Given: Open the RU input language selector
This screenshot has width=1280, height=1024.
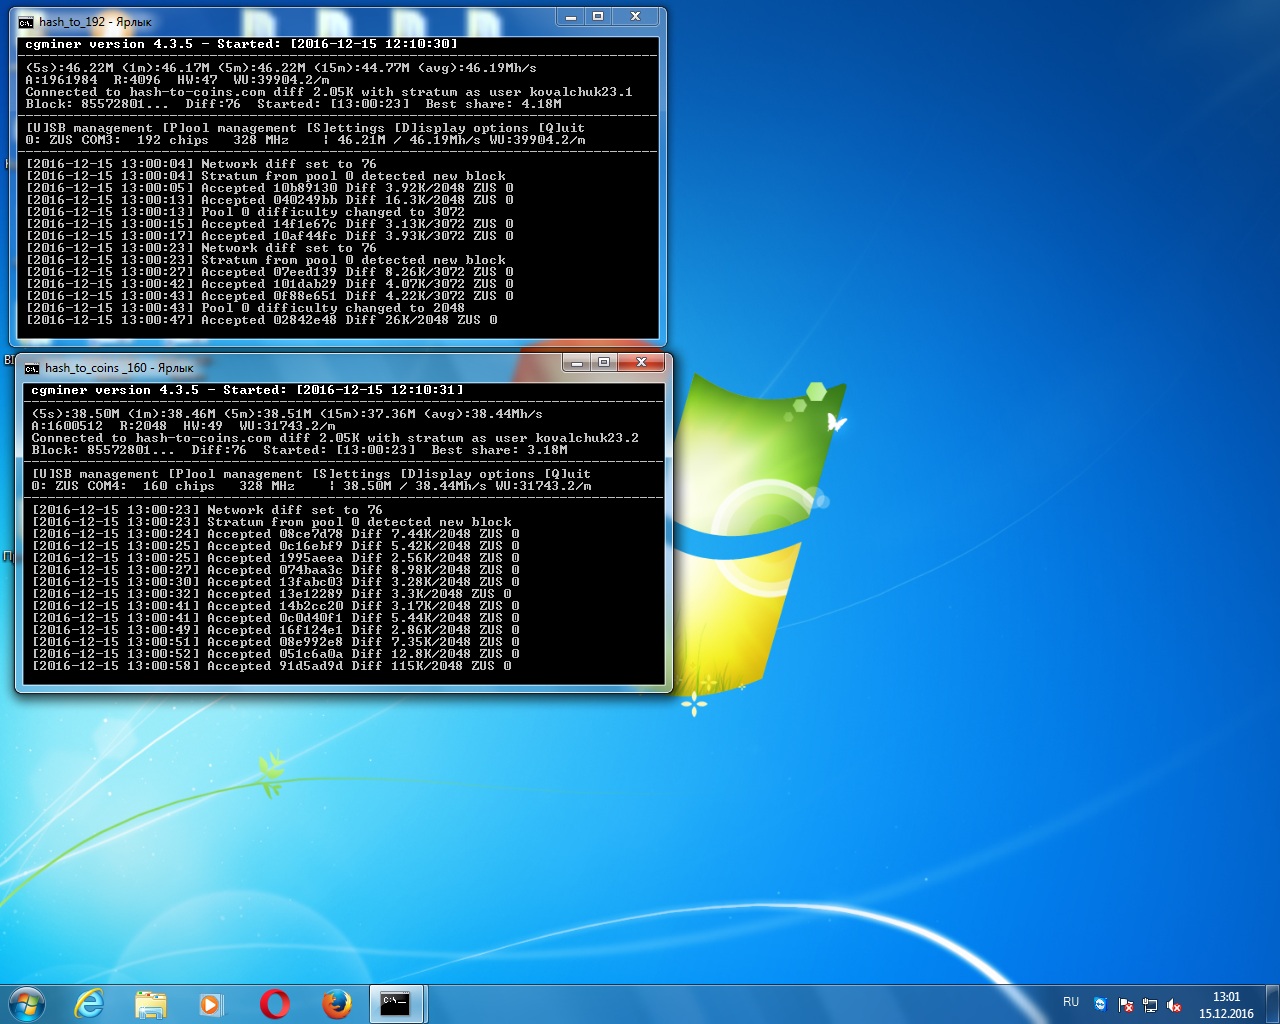Looking at the screenshot, I should point(1071,1002).
